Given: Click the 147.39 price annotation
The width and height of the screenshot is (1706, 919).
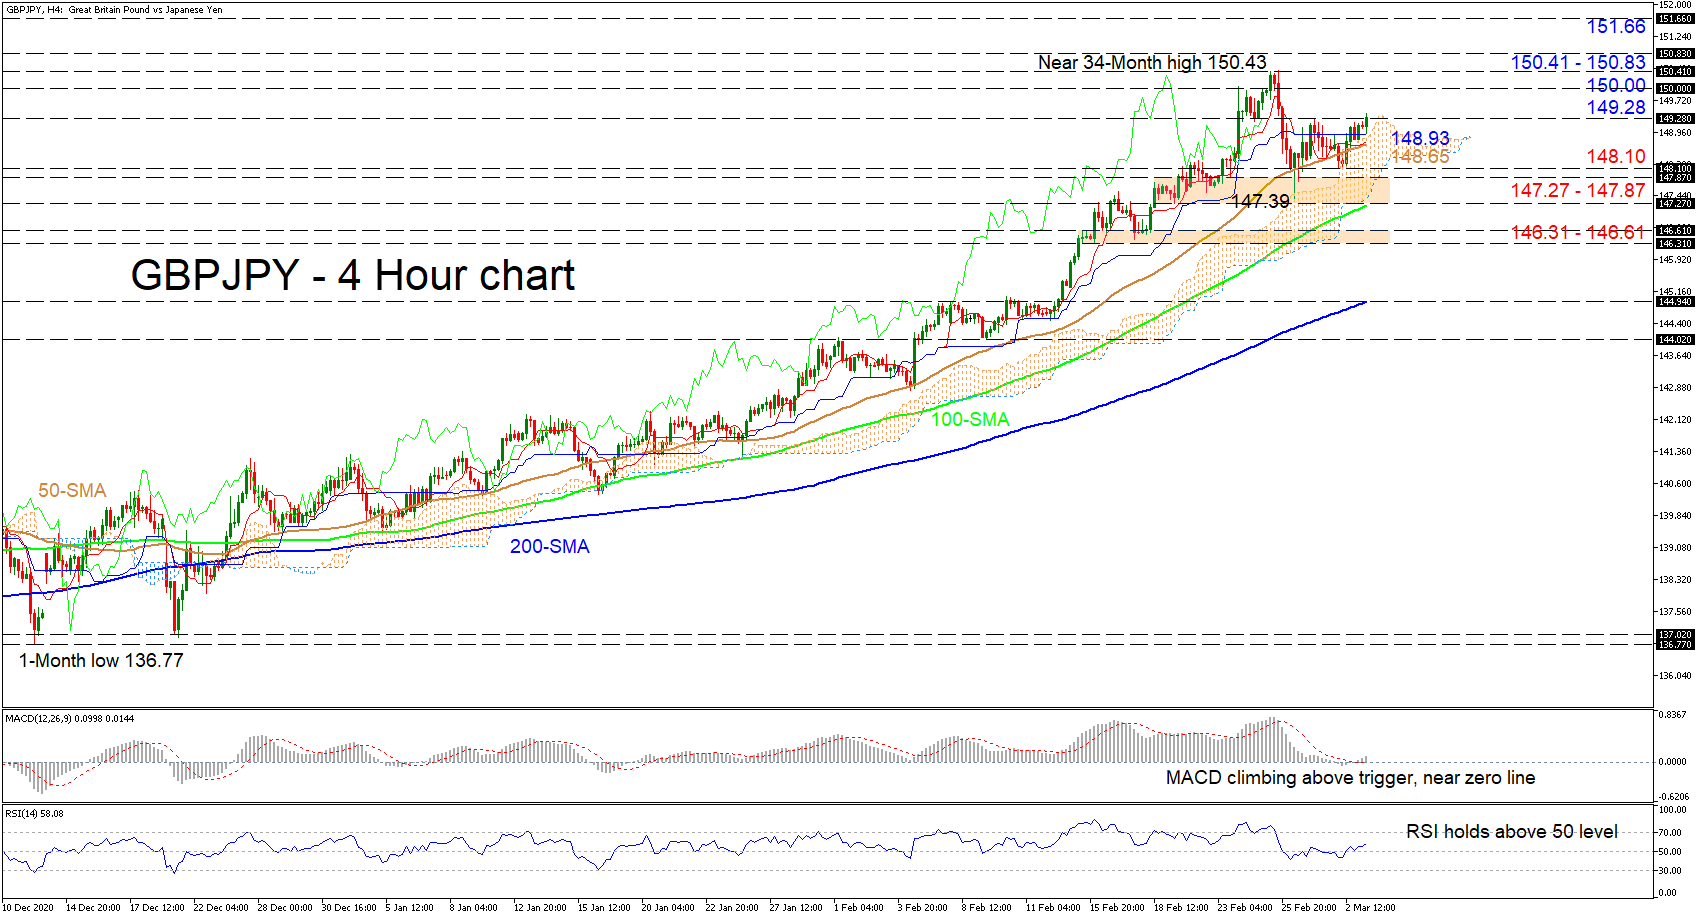Looking at the screenshot, I should click(1260, 201).
